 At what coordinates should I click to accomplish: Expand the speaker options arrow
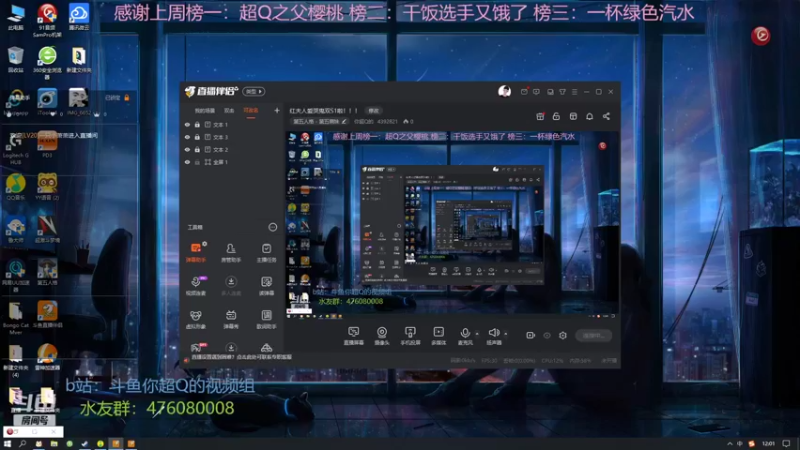point(506,334)
